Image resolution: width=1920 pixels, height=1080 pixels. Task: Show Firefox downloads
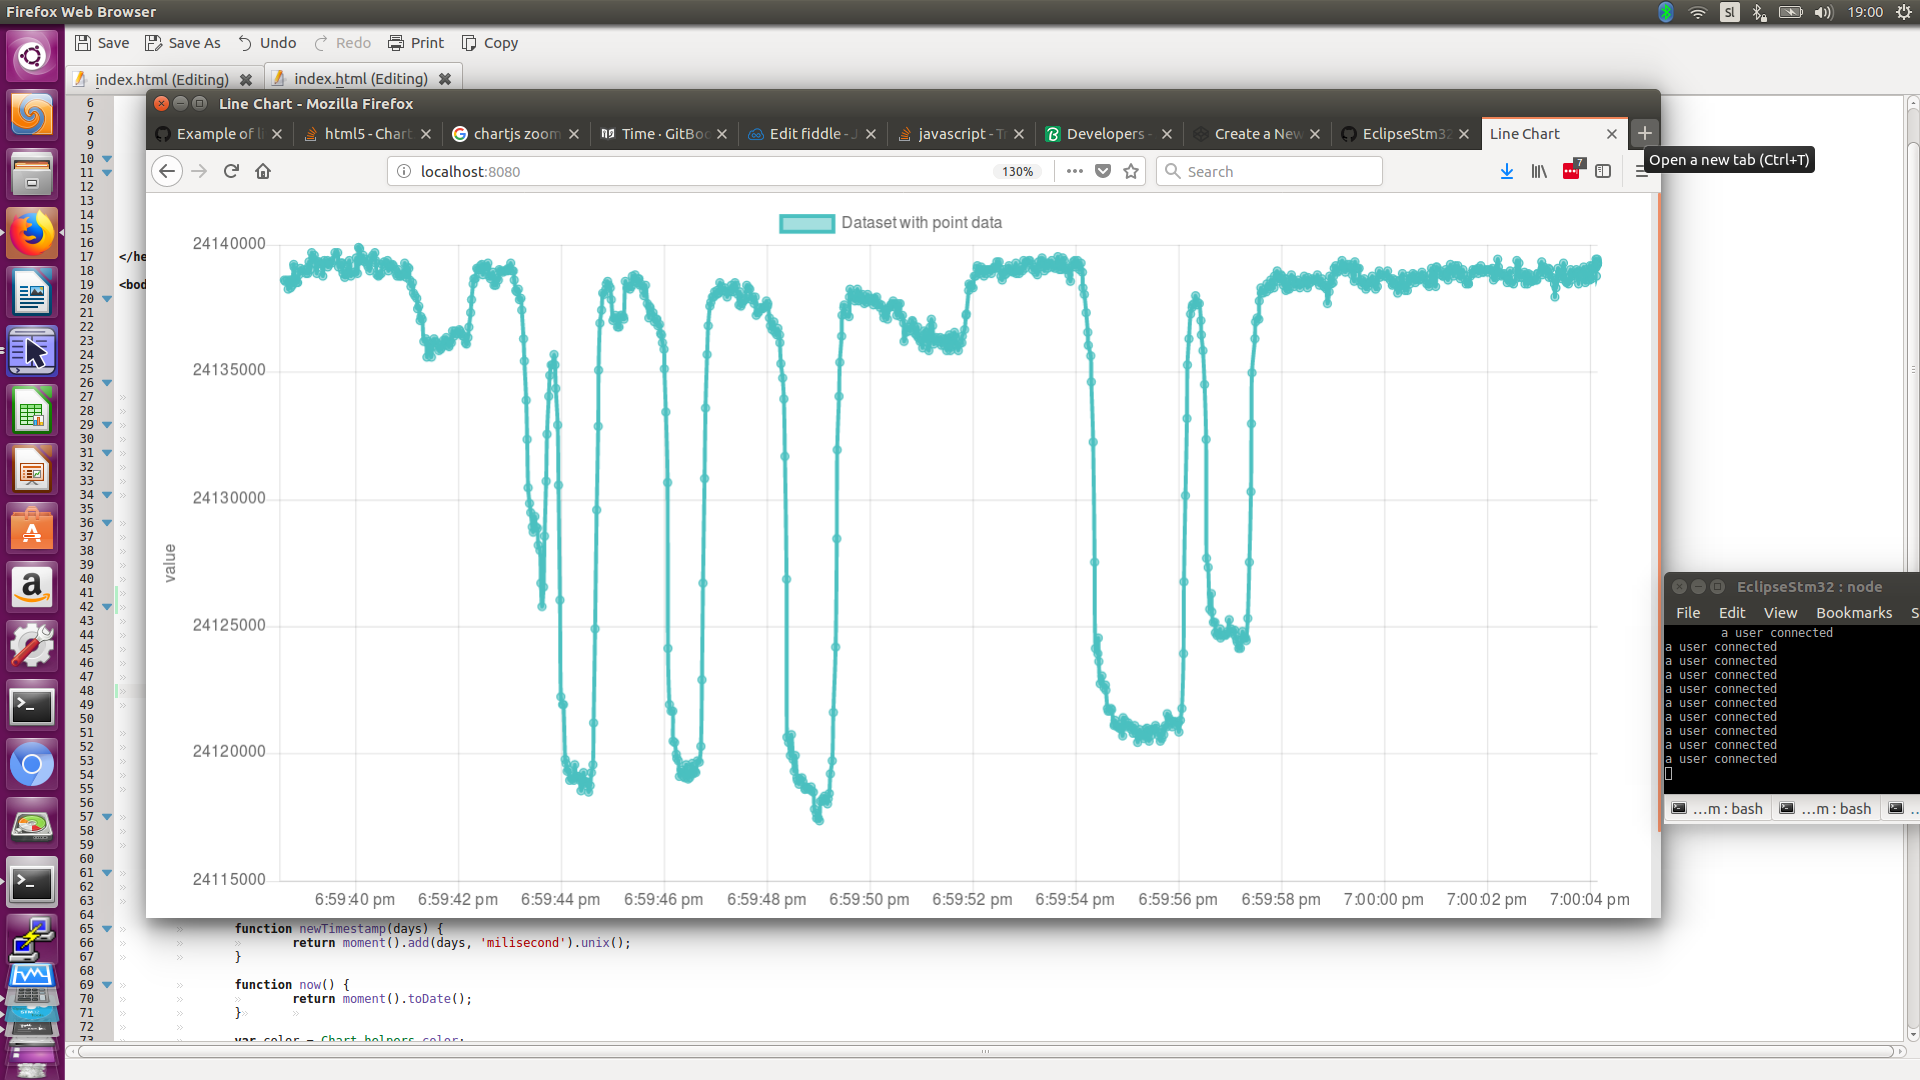(1507, 171)
